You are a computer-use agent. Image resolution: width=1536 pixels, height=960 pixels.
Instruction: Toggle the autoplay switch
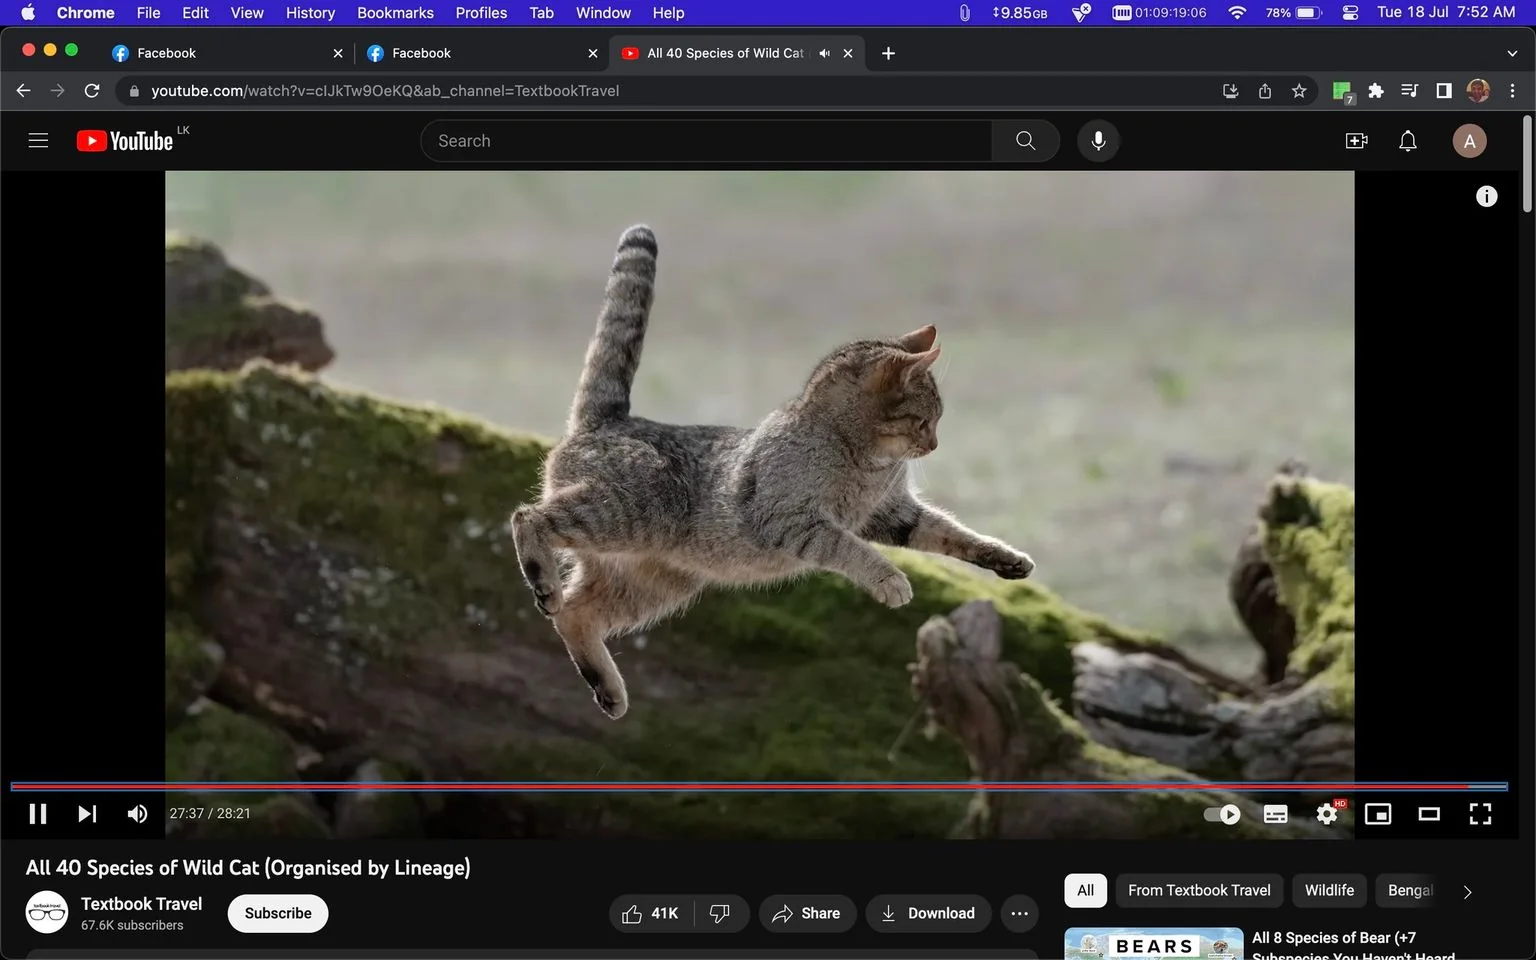[x=1222, y=814]
